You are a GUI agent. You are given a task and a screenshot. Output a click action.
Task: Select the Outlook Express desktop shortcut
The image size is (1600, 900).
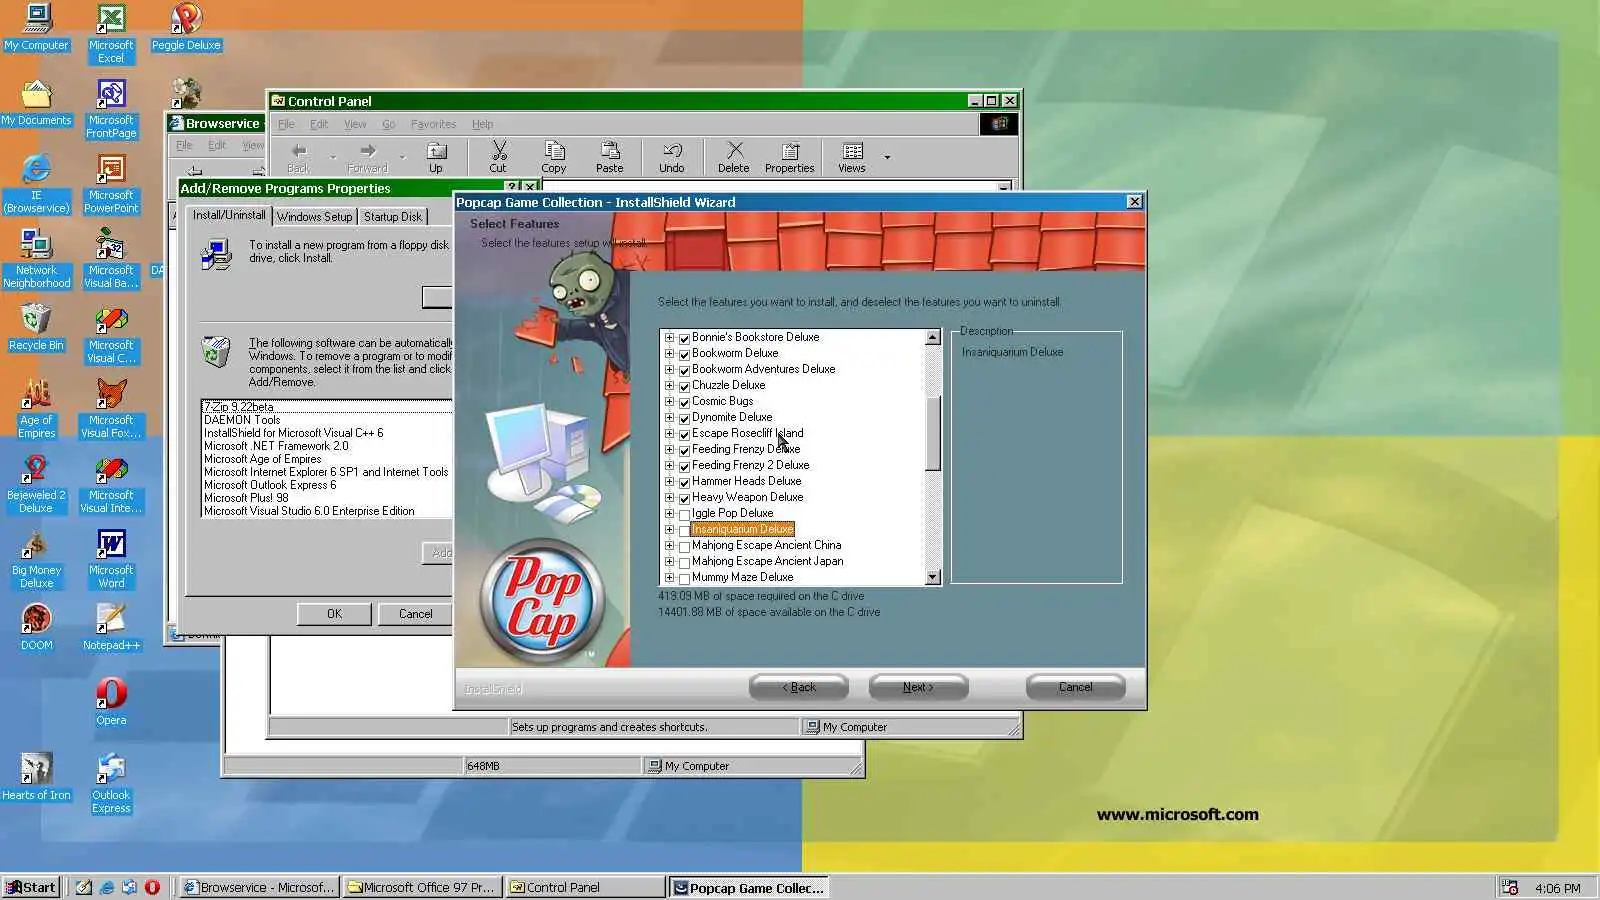[x=111, y=783]
